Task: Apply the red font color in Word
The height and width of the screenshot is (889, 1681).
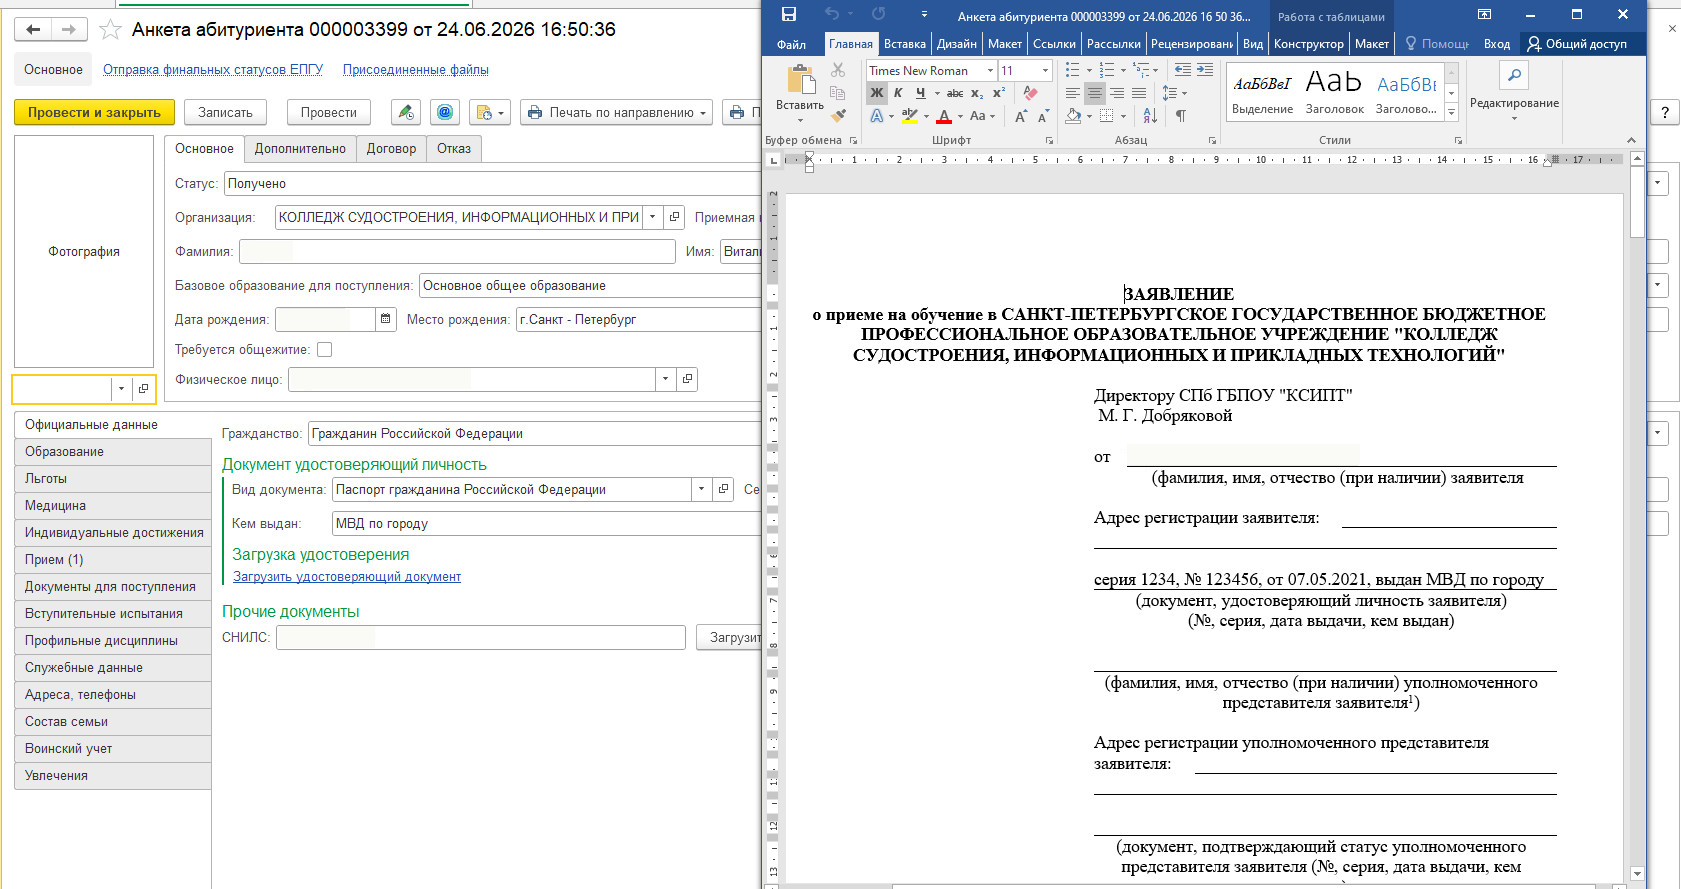Action: [x=944, y=116]
